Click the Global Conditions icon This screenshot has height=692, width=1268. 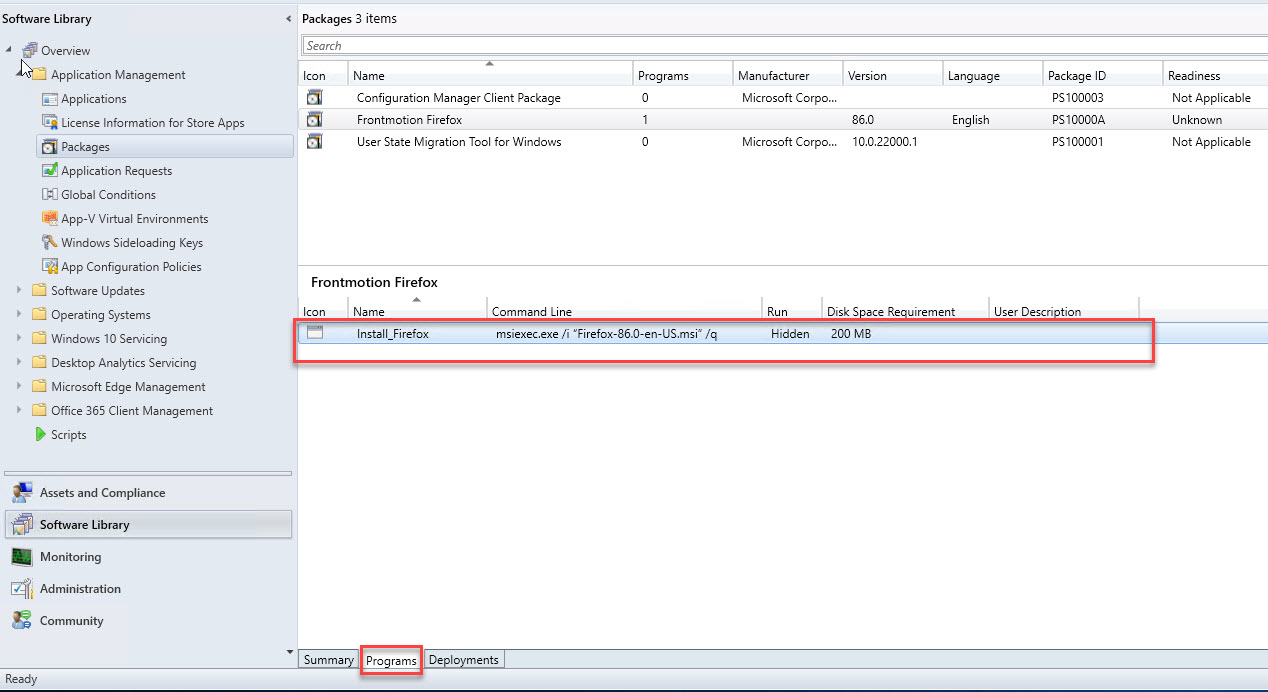(x=50, y=195)
